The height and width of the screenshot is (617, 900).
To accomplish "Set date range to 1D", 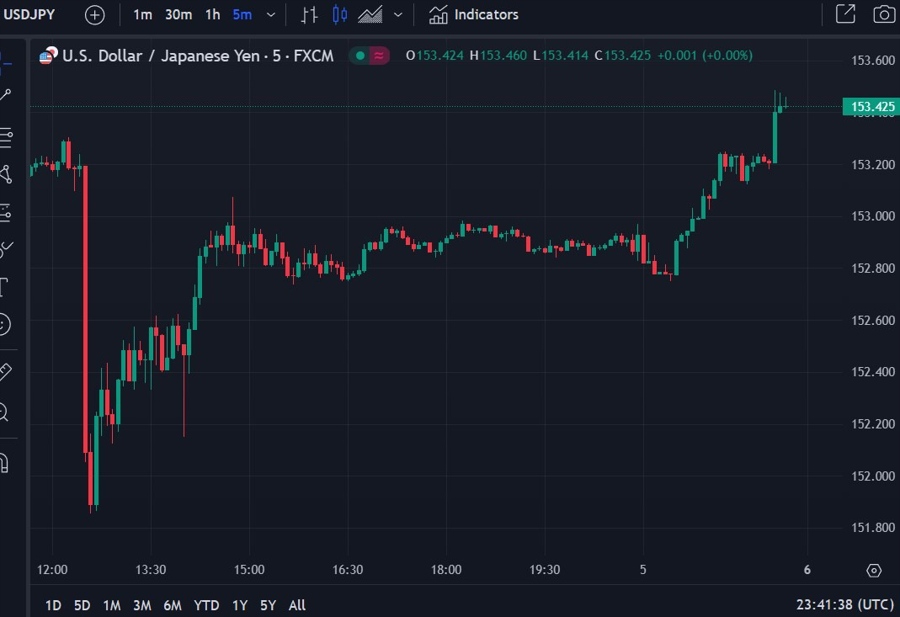I will (x=53, y=606).
